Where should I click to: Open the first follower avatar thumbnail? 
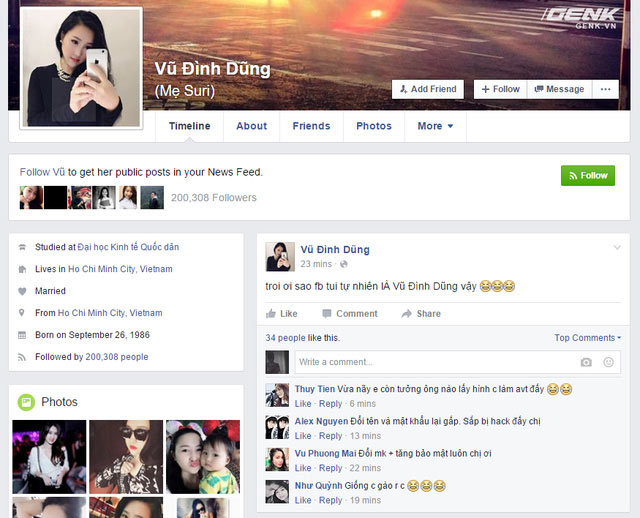[31, 198]
